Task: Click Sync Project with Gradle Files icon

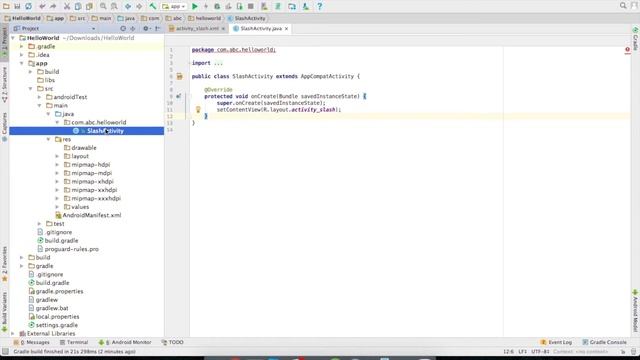Action: click(278, 6)
